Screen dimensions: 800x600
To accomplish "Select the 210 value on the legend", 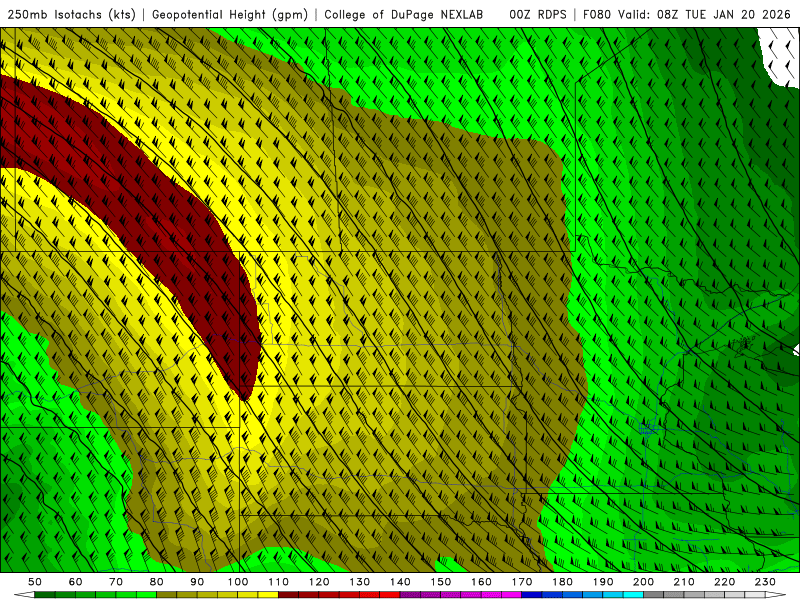I will point(684,582).
